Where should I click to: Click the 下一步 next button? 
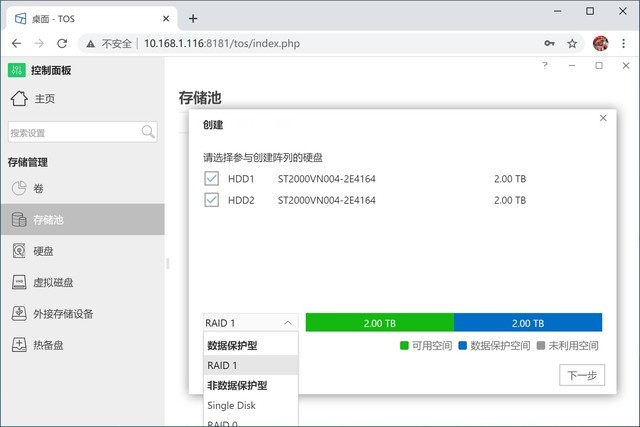click(582, 375)
